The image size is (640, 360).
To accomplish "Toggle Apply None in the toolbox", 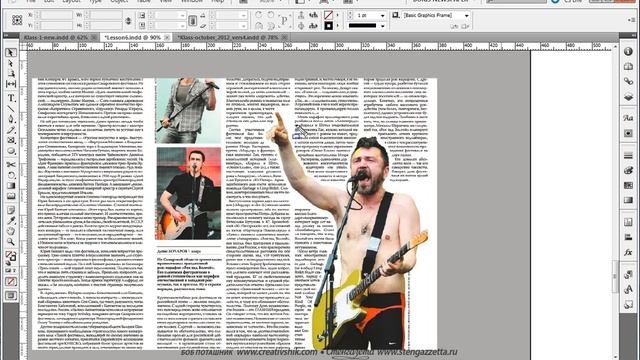I will coord(11,282).
